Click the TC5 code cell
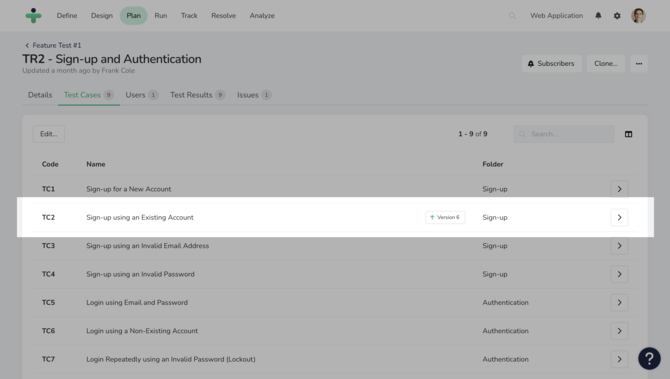 click(48, 303)
